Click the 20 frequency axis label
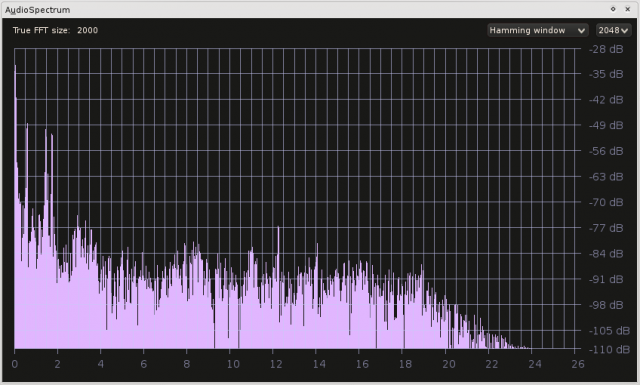The height and width of the screenshot is (385, 640). coord(449,364)
